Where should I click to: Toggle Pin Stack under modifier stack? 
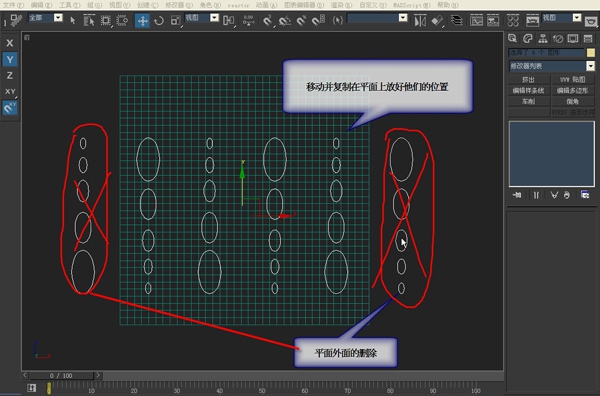click(x=517, y=195)
